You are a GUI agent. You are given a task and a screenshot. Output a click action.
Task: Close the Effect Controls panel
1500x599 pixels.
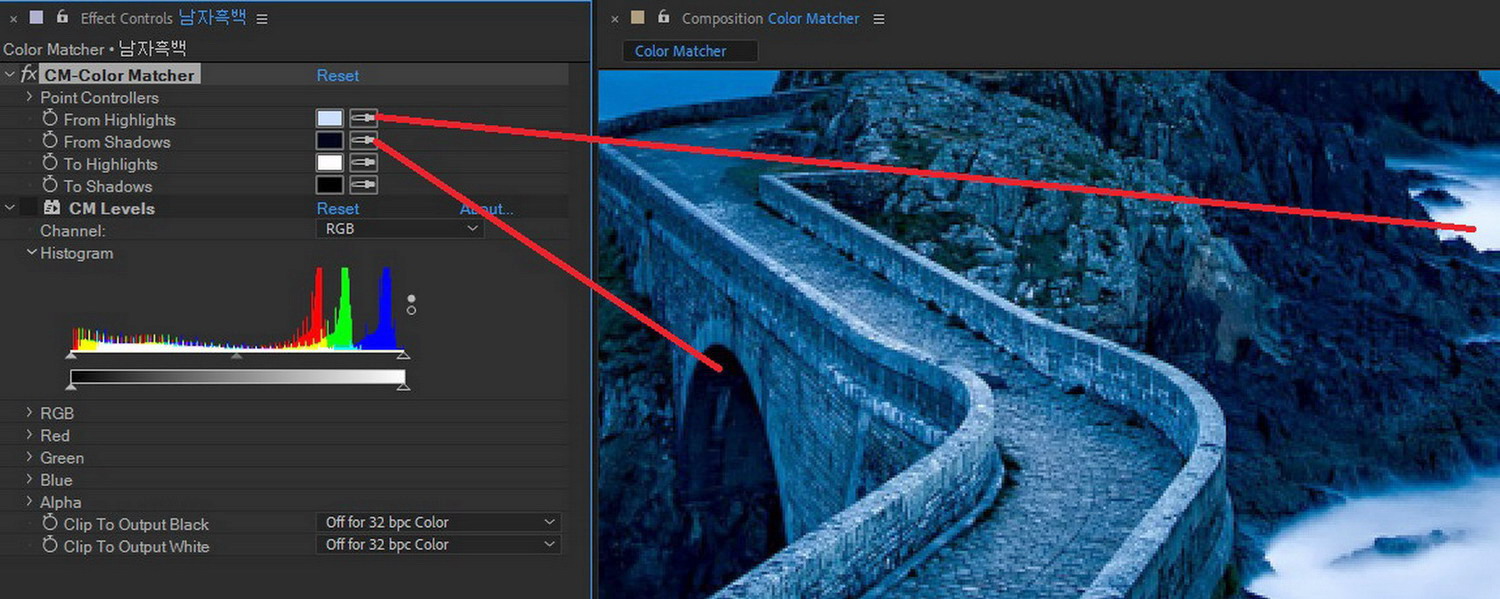click(14, 19)
